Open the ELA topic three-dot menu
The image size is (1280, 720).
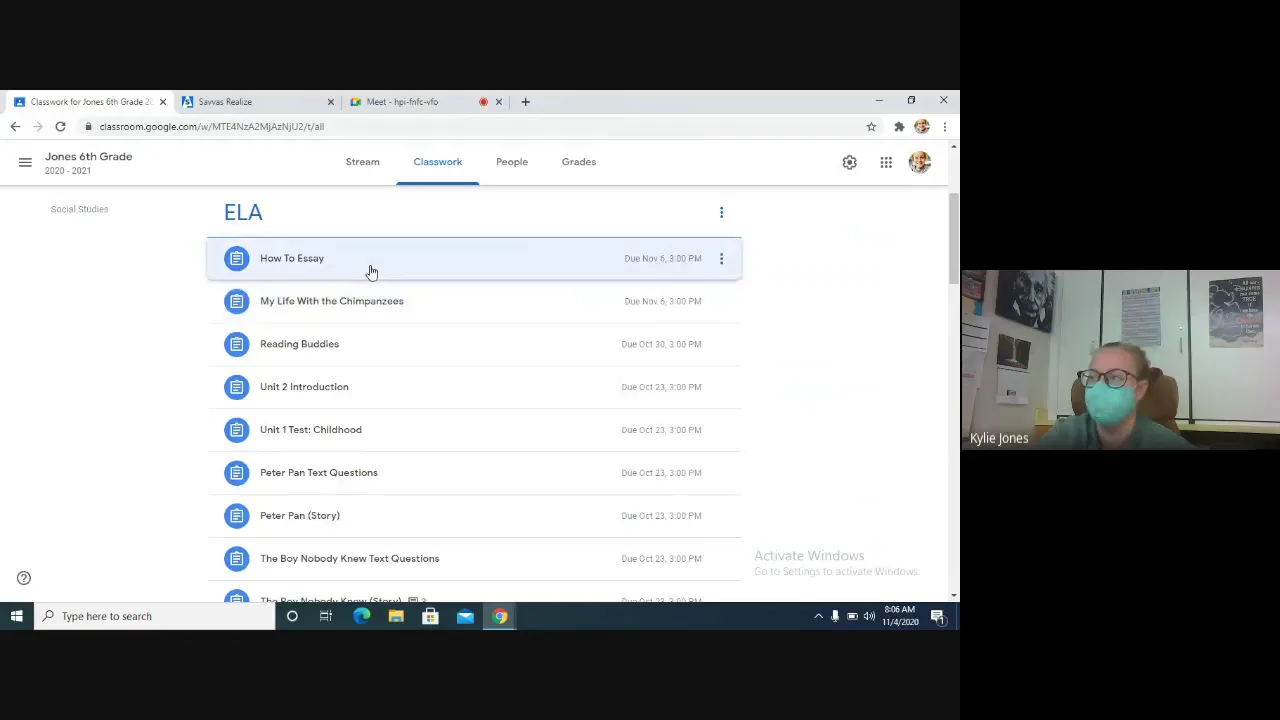721,212
